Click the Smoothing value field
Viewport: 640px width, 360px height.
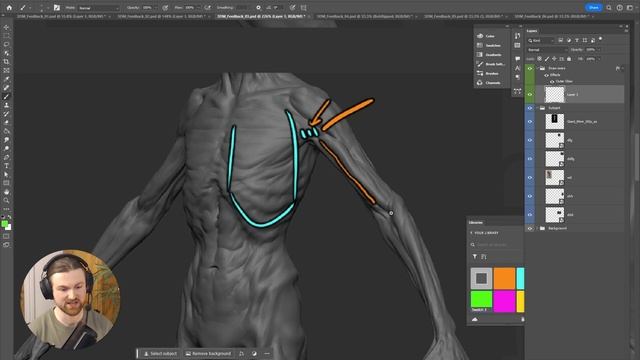pyautogui.click(x=242, y=8)
